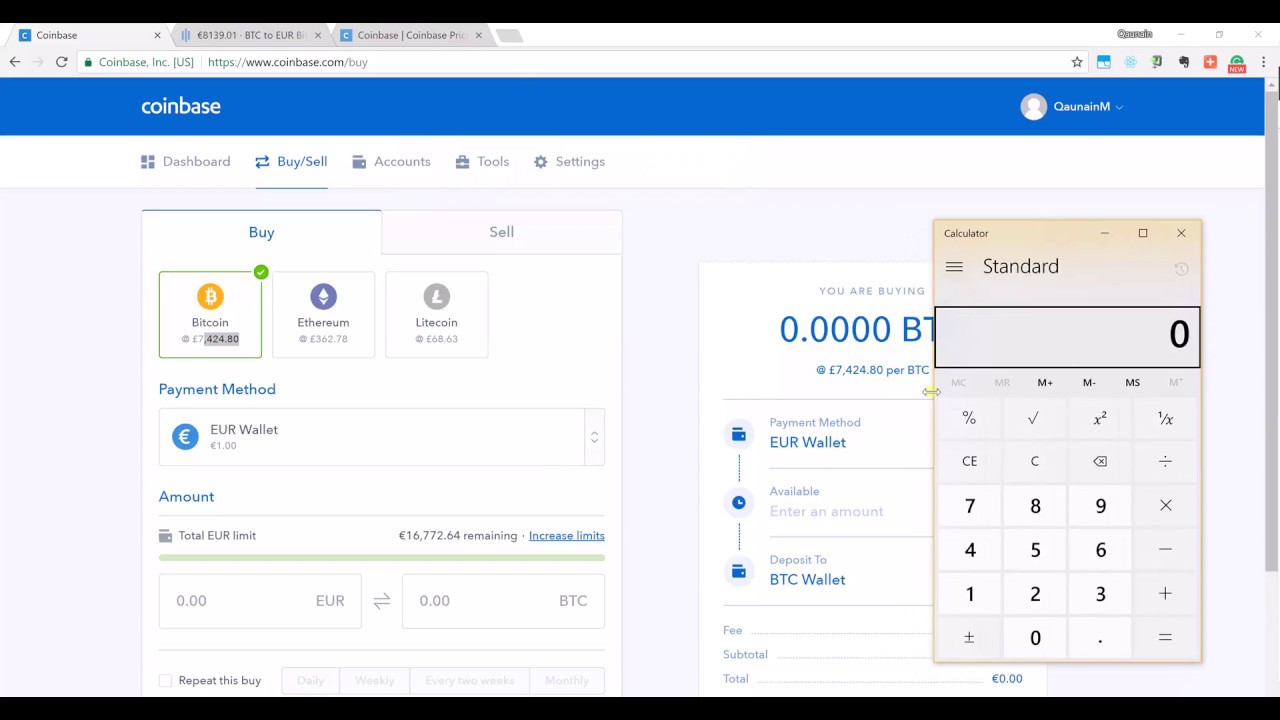Click the EUR amount input field
This screenshot has width=1280, height=720.
[260, 601]
